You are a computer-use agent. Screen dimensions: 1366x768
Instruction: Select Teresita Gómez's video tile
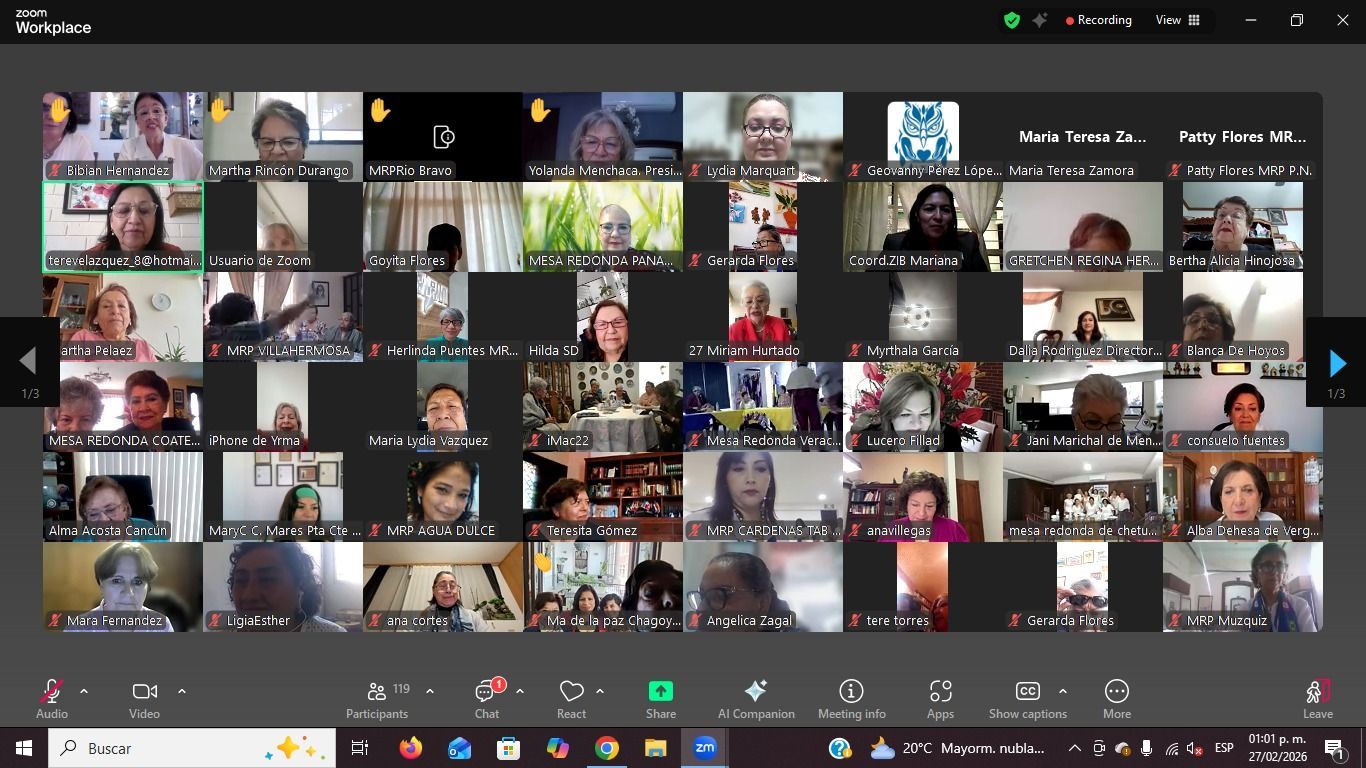[603, 497]
